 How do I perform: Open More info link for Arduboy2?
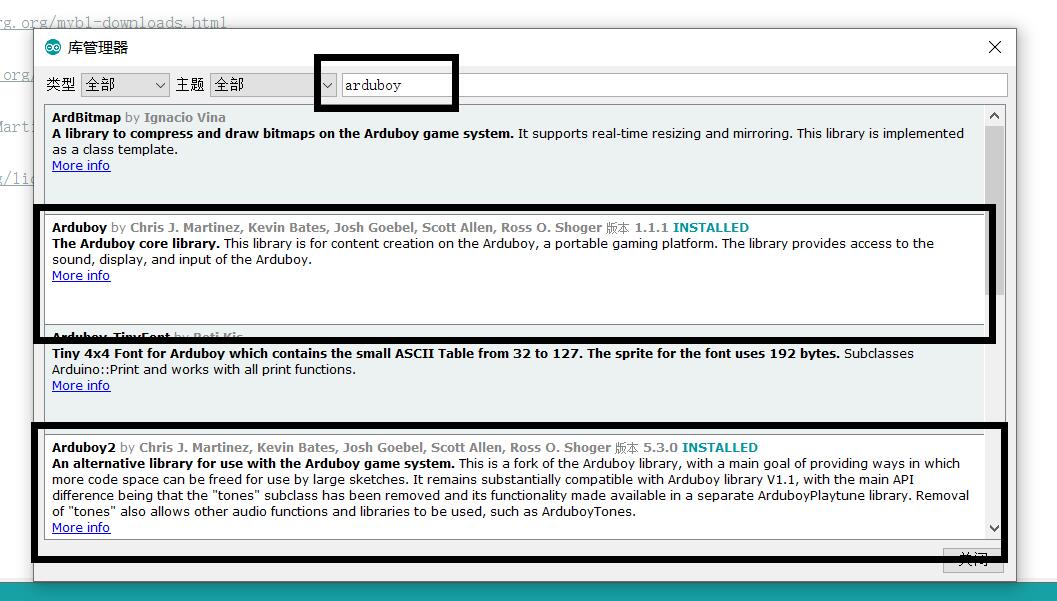pos(81,528)
